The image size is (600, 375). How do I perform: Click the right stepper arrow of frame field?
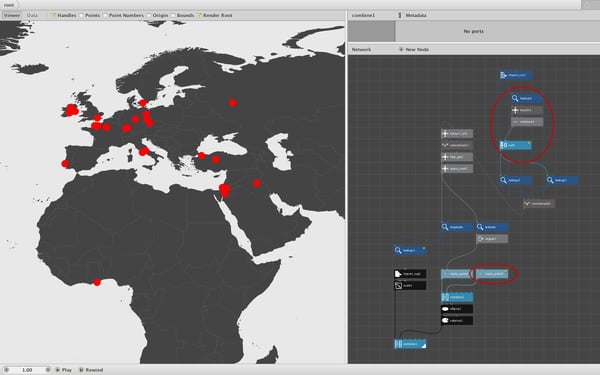click(48, 370)
